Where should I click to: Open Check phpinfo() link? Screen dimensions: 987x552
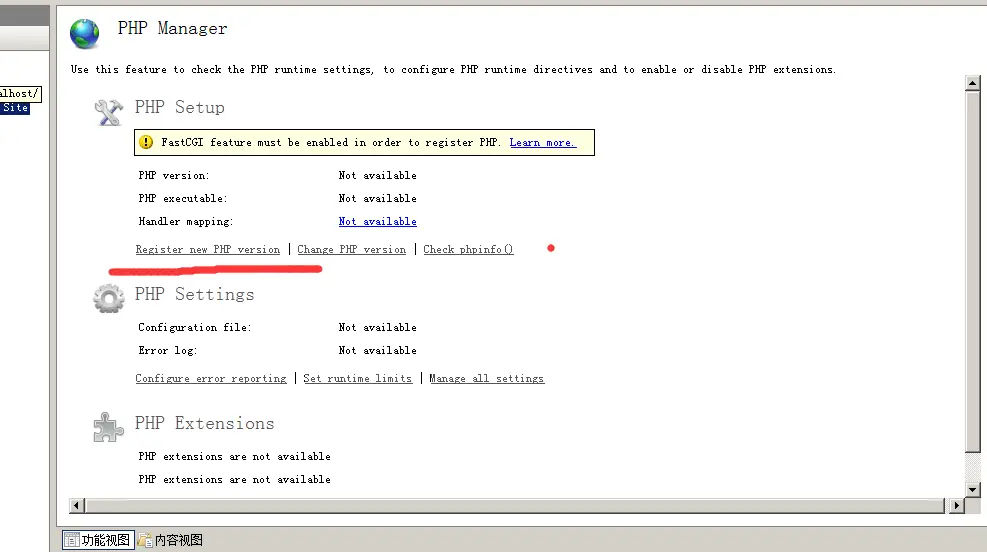click(468, 250)
